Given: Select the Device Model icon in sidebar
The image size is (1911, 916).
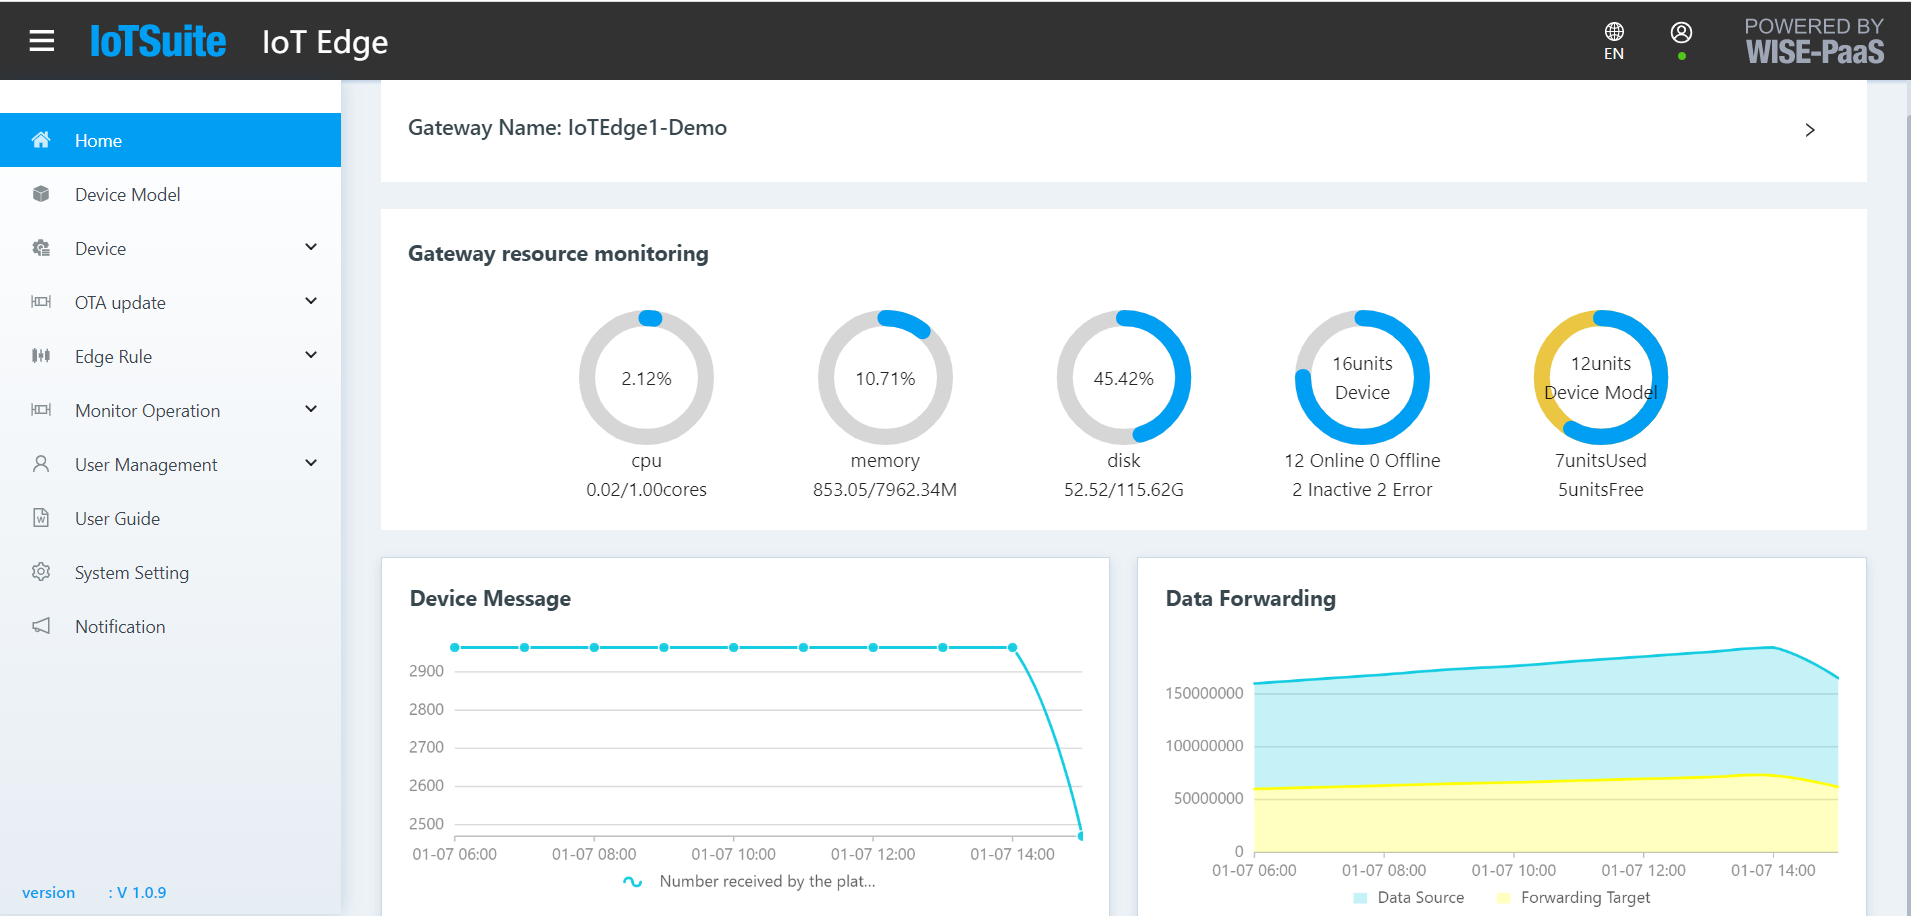Looking at the screenshot, I should point(40,194).
